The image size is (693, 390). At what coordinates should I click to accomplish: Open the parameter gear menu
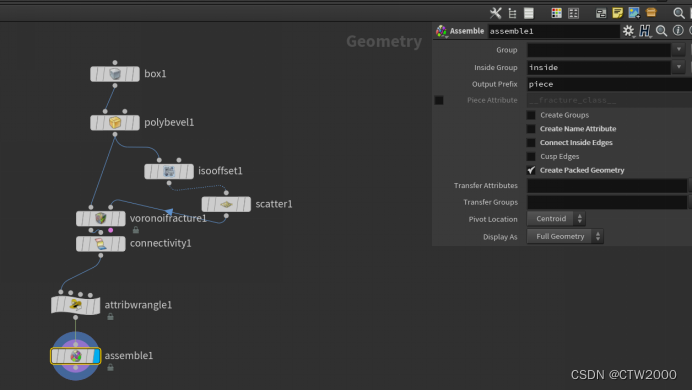628,31
